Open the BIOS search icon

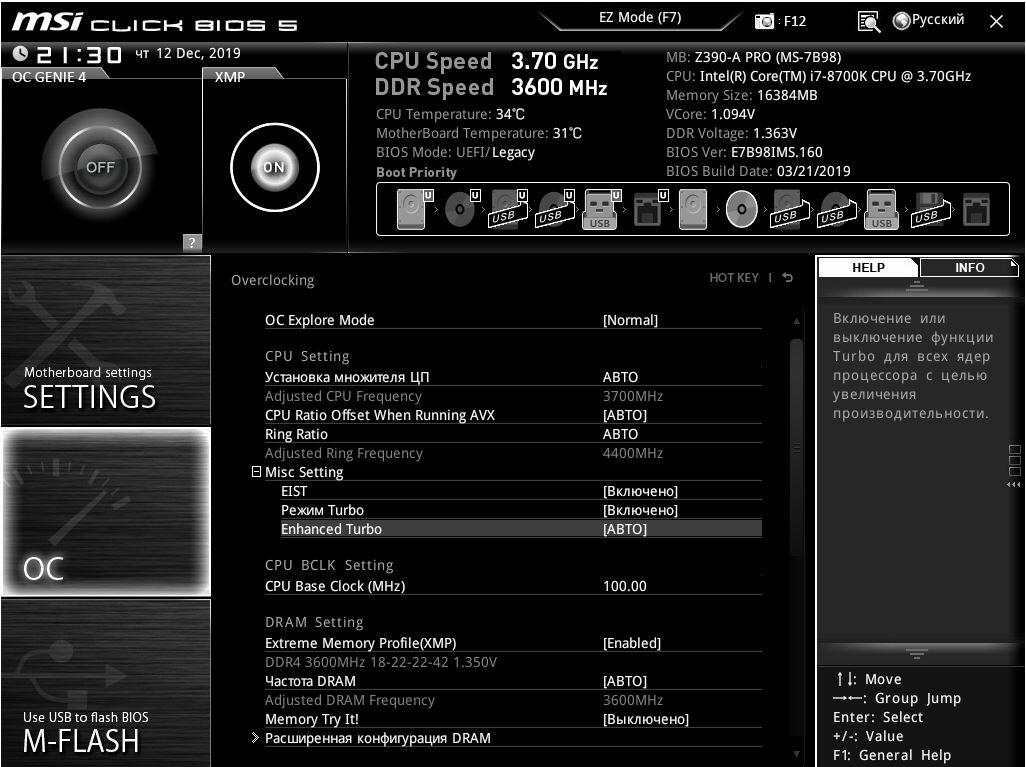pyautogui.click(x=868, y=21)
